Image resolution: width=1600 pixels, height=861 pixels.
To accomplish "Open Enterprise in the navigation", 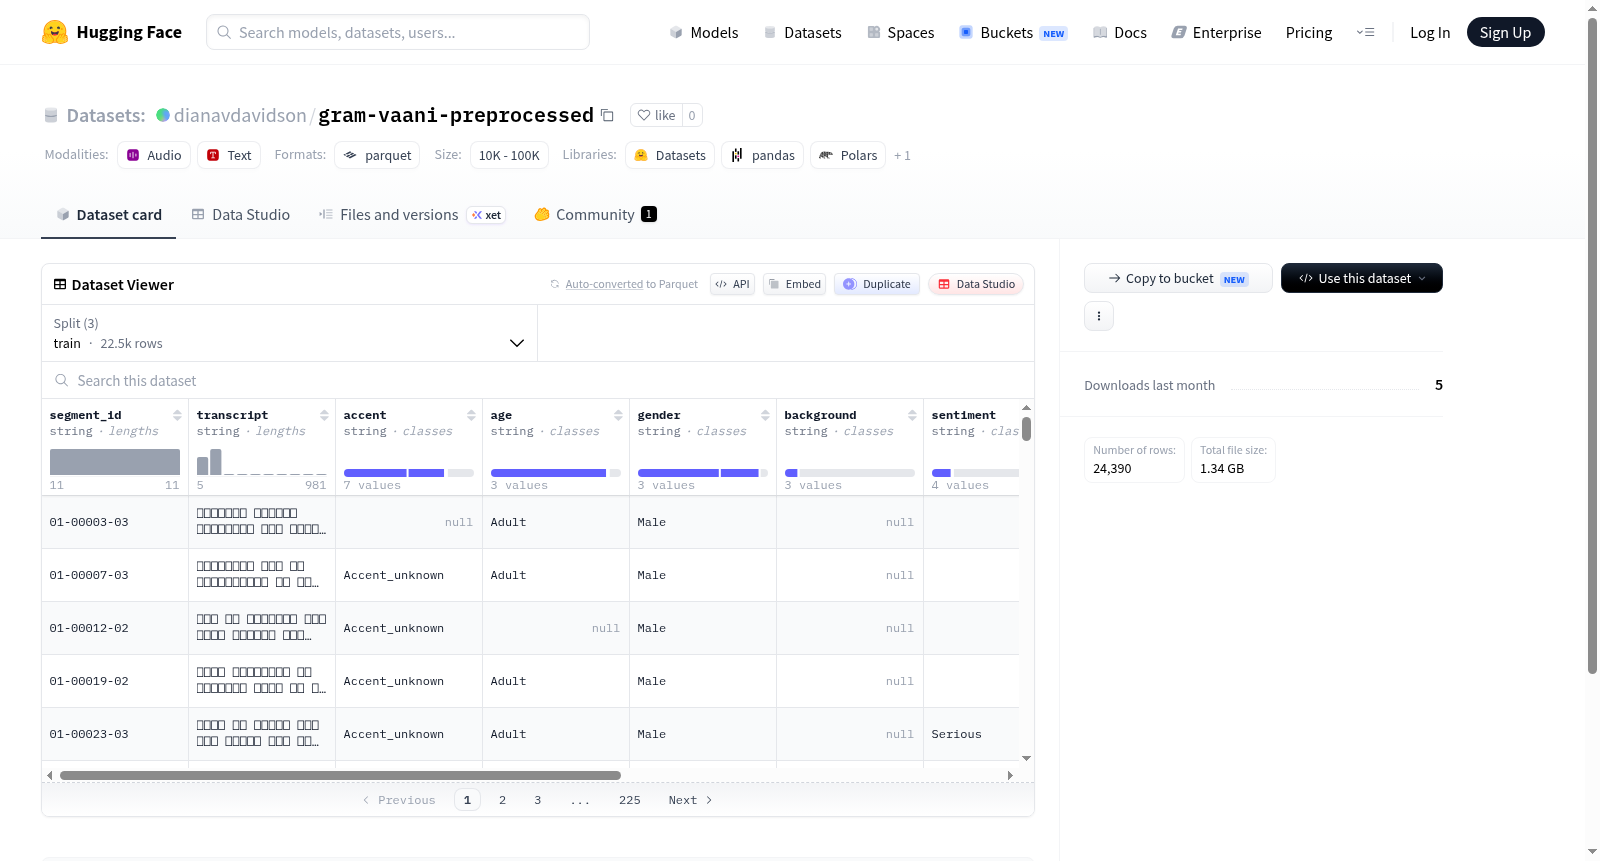I will point(1216,32).
